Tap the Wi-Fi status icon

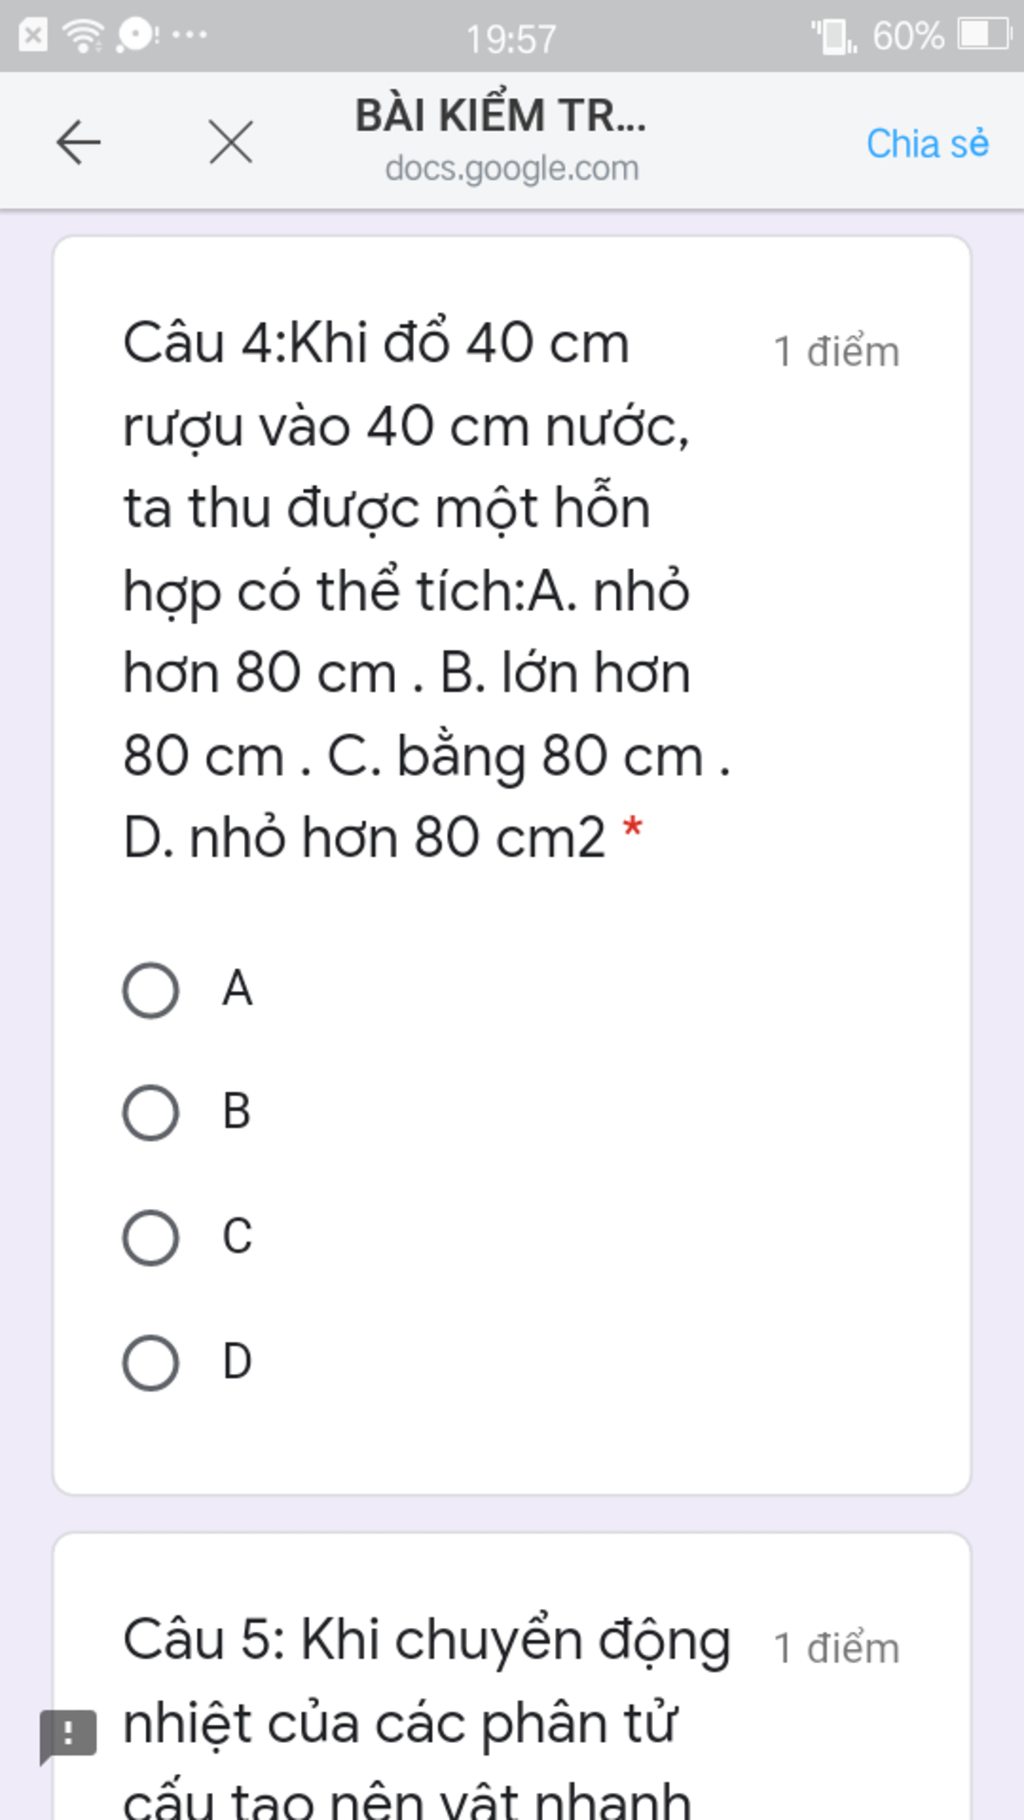coord(83,36)
